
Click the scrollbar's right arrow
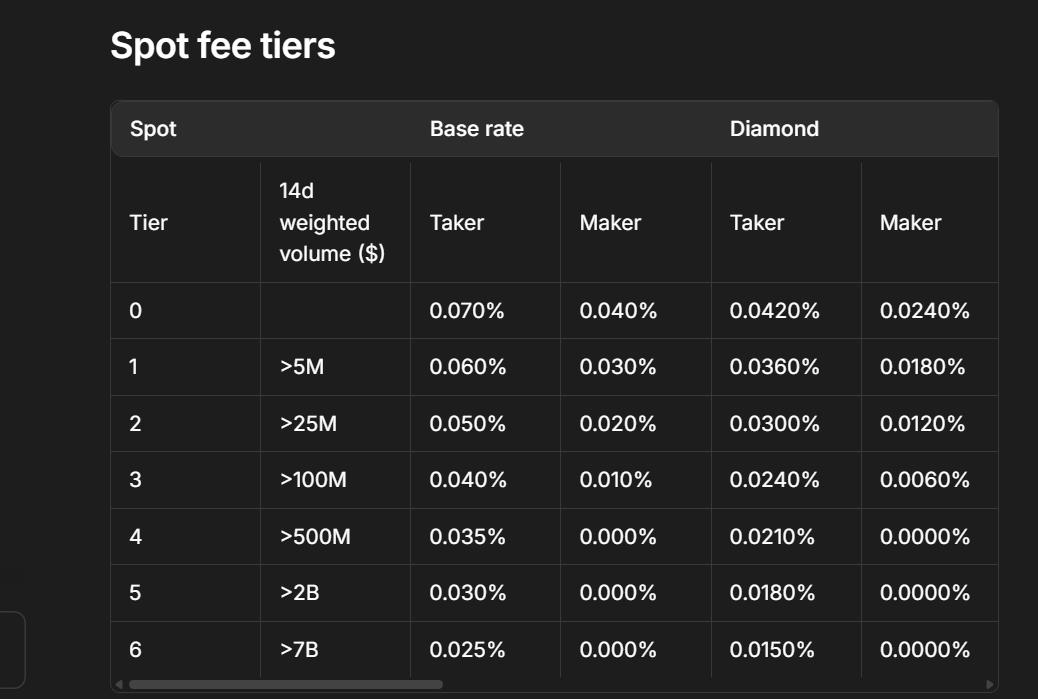(990, 685)
